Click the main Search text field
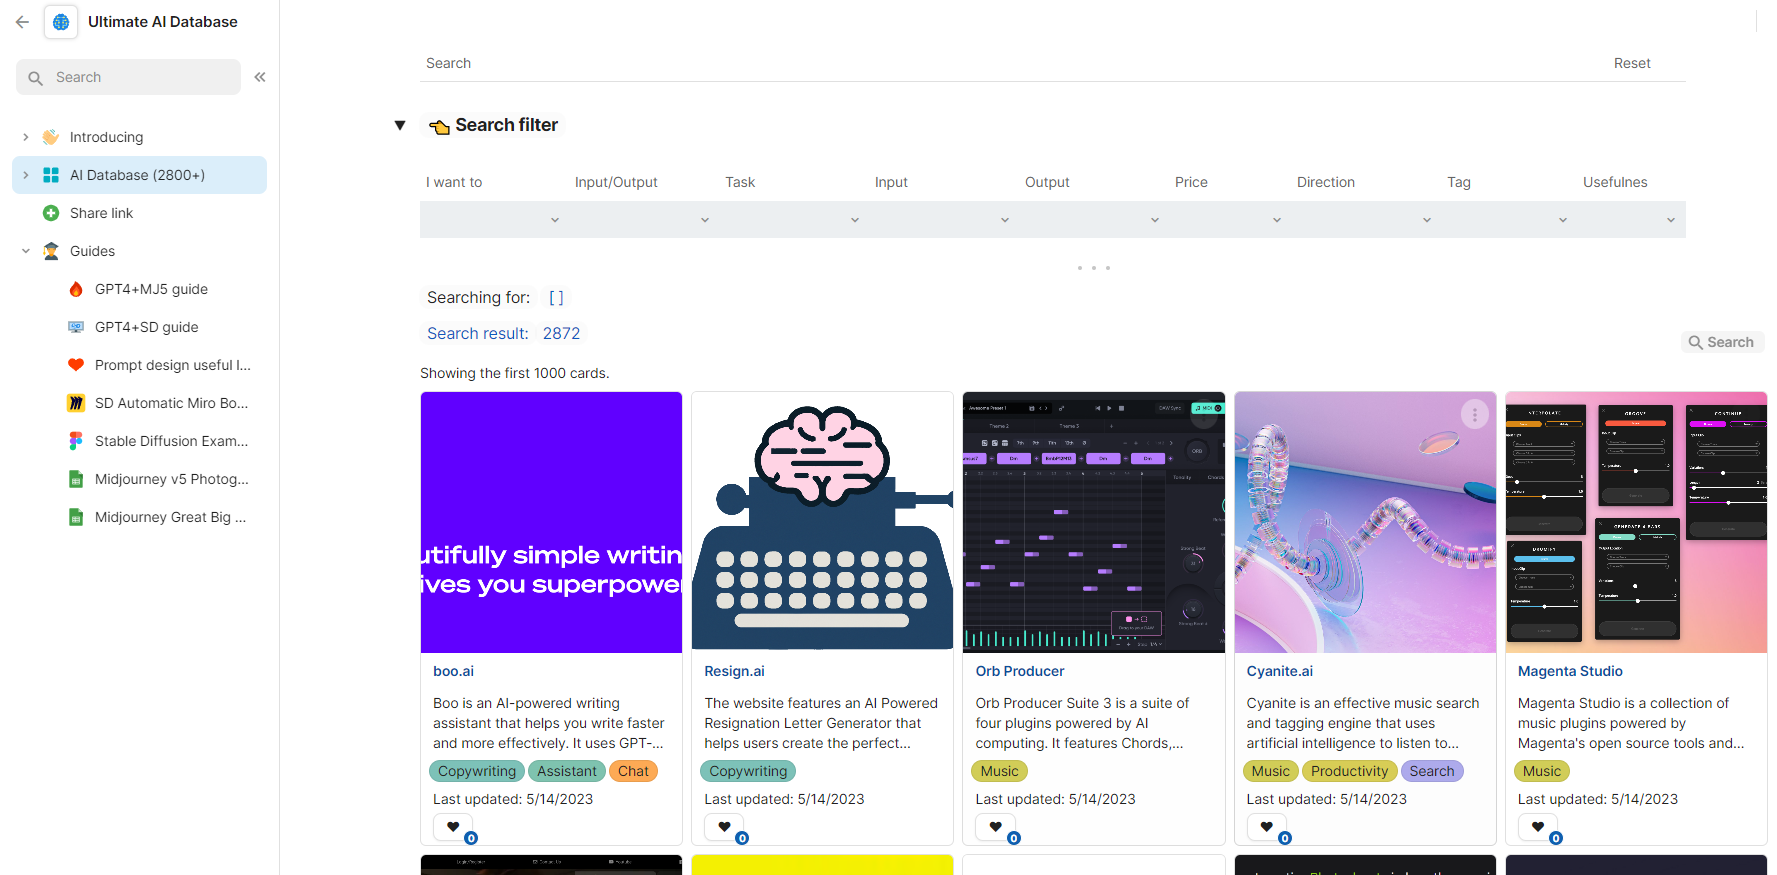The image size is (1777, 875). [1010, 63]
